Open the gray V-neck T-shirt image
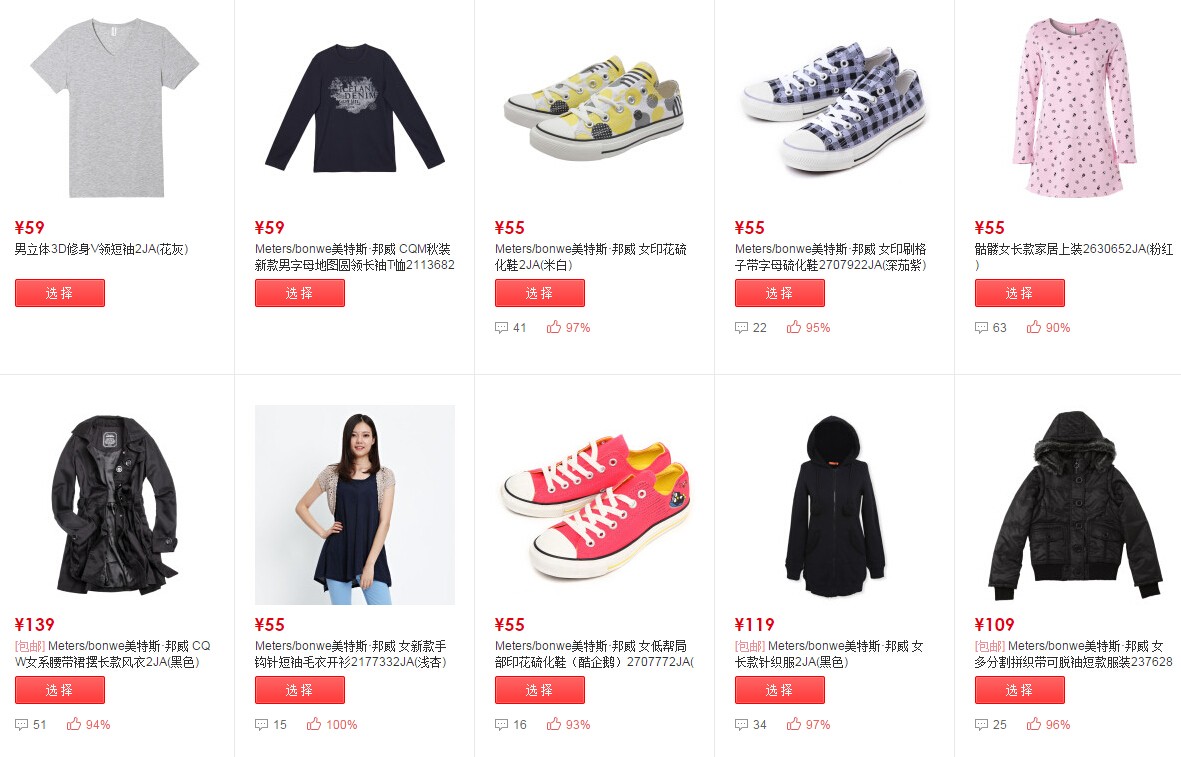Viewport: 1181px width, 757px height. click(x=114, y=108)
